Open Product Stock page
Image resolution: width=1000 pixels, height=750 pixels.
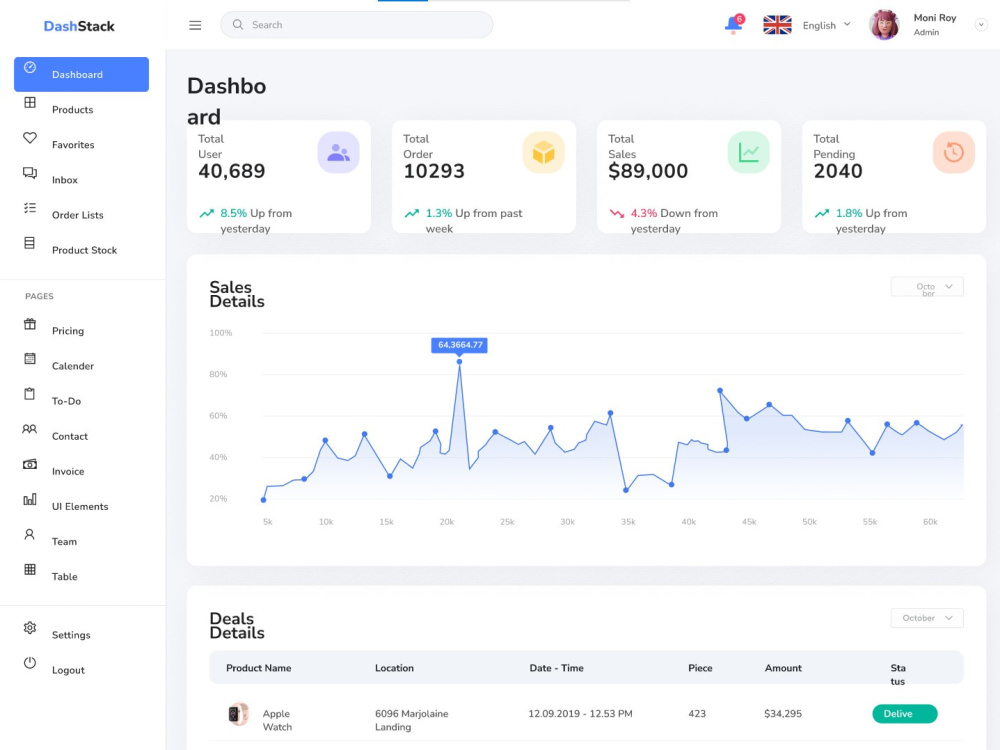(84, 250)
